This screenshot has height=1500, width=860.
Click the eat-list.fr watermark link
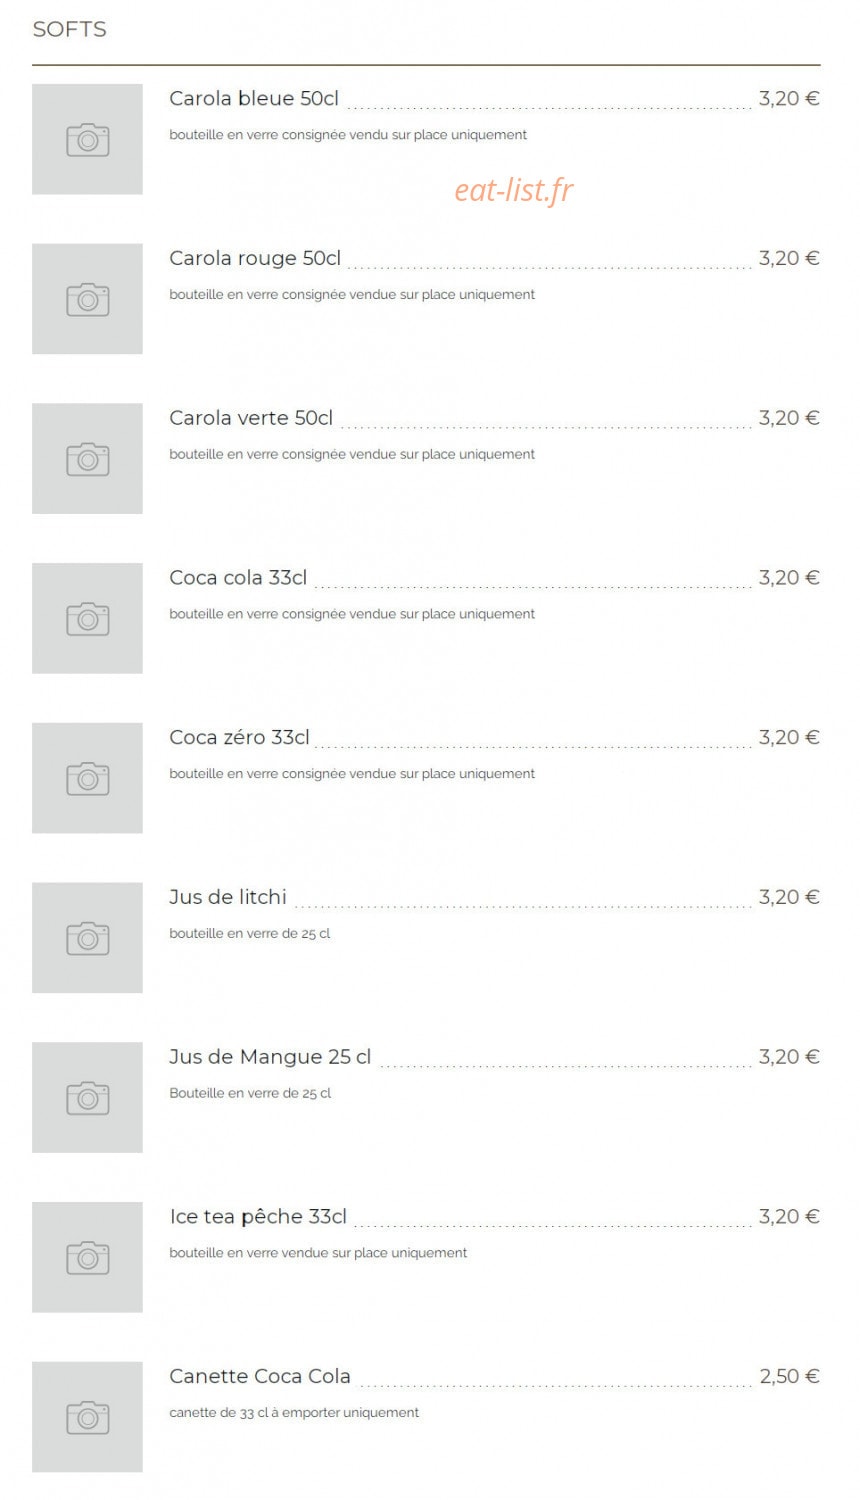(514, 190)
